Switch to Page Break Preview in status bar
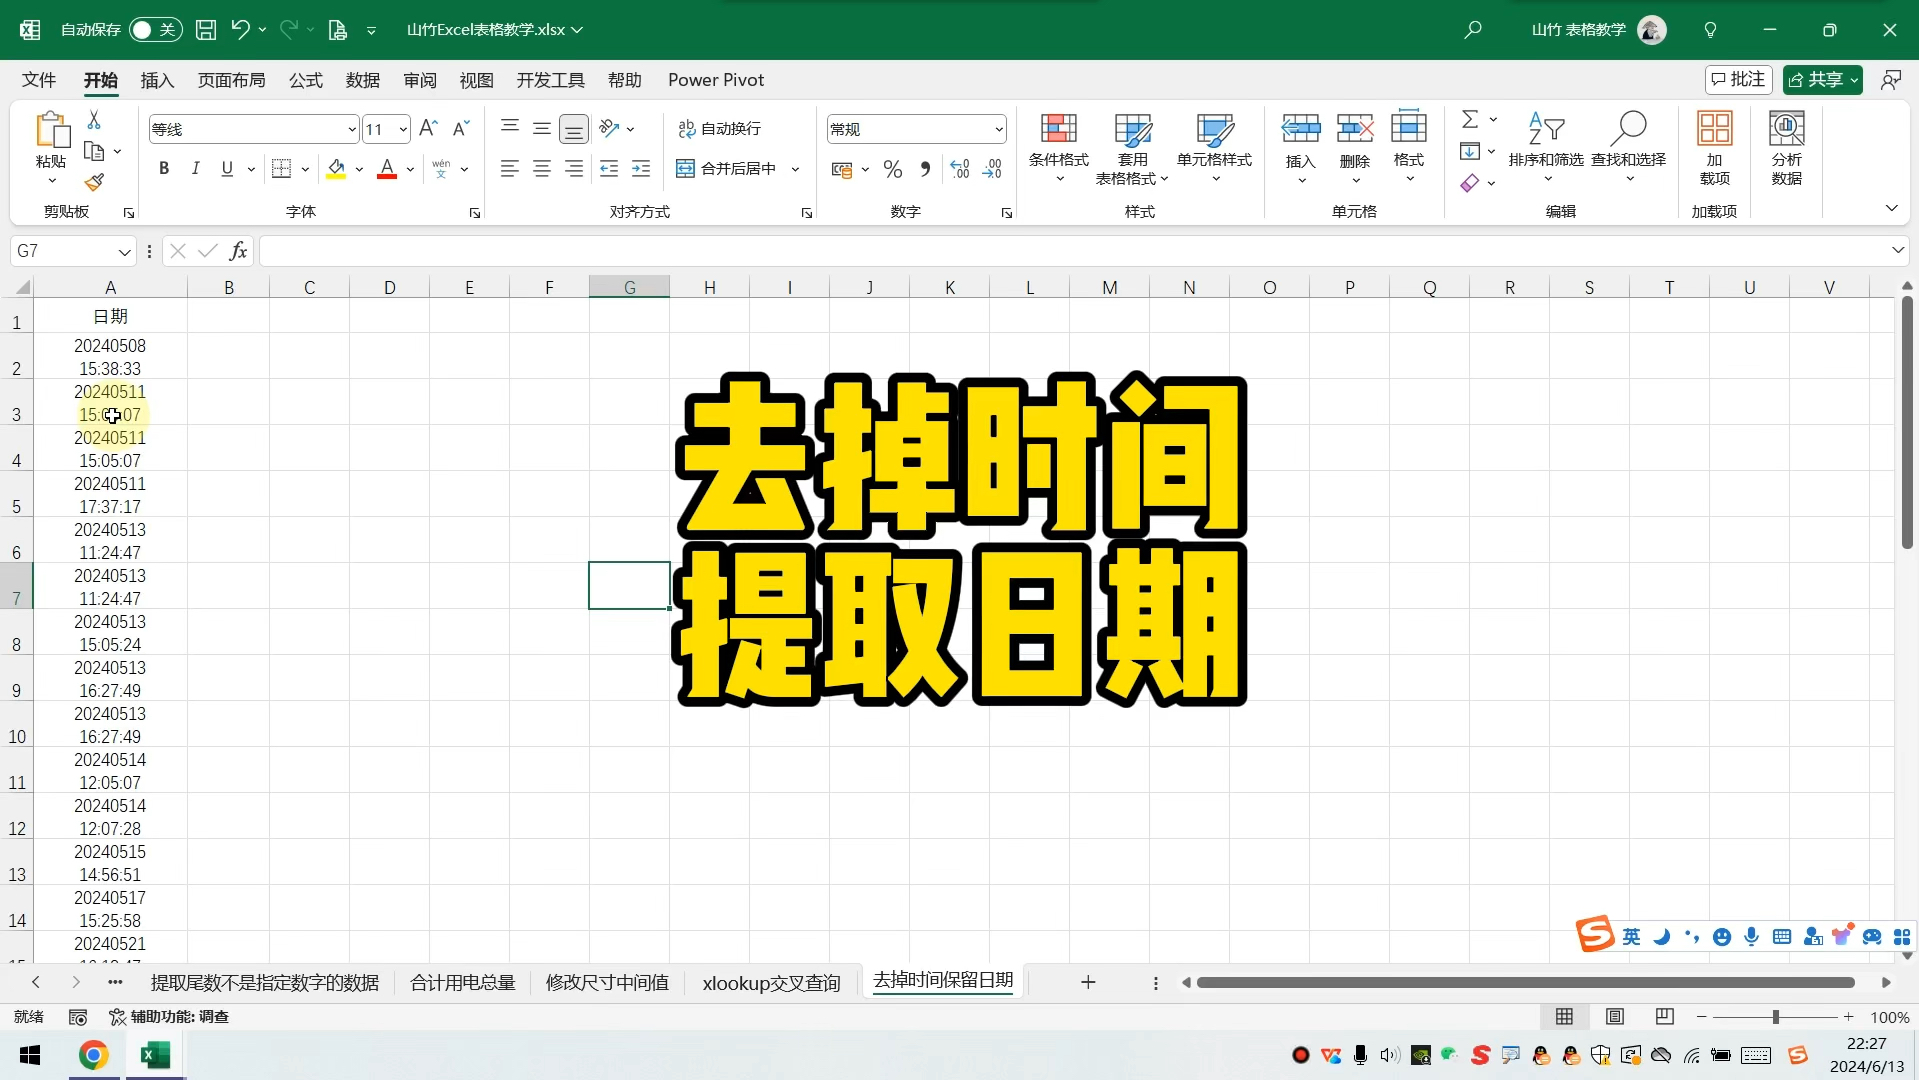1919x1080 pixels. (x=1665, y=1017)
